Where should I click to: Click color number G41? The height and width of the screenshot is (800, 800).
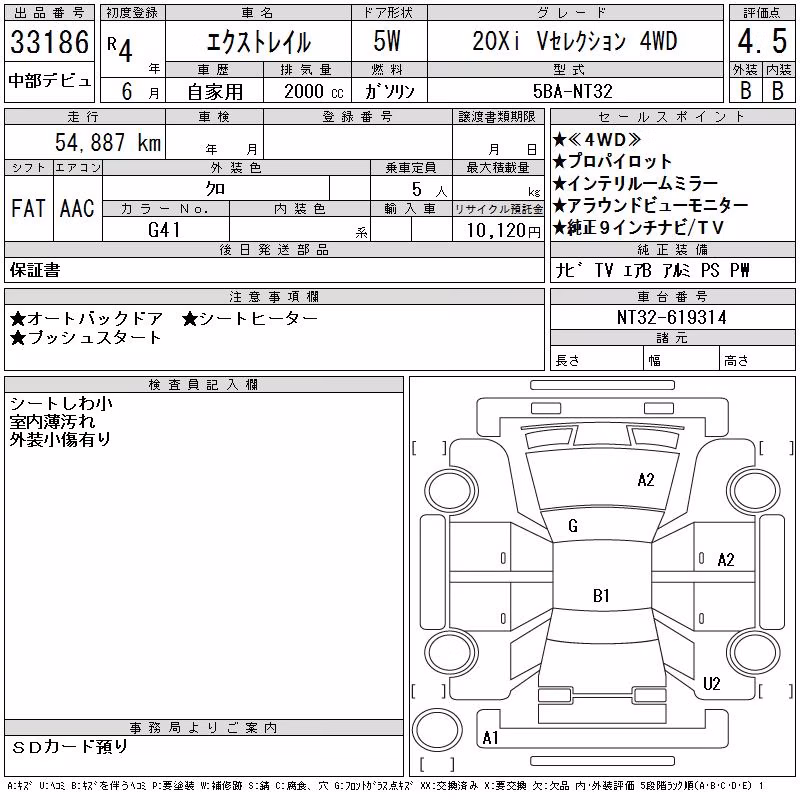[x=164, y=230]
